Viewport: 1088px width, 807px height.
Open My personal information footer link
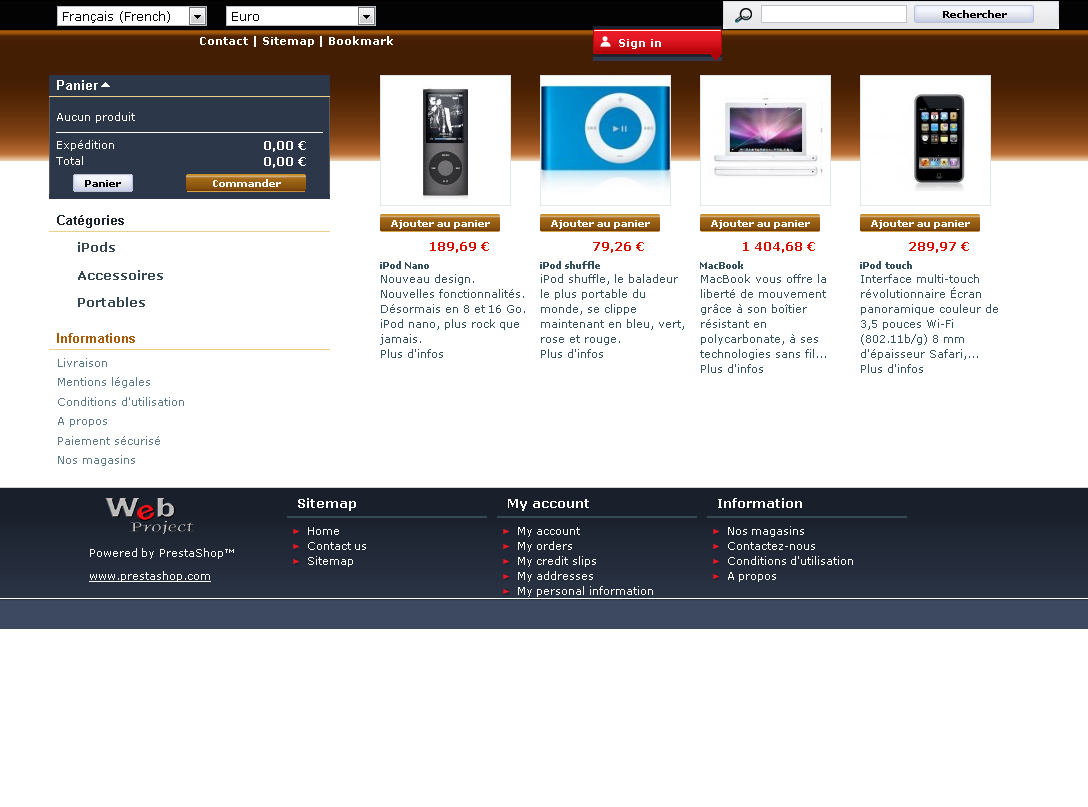point(585,591)
